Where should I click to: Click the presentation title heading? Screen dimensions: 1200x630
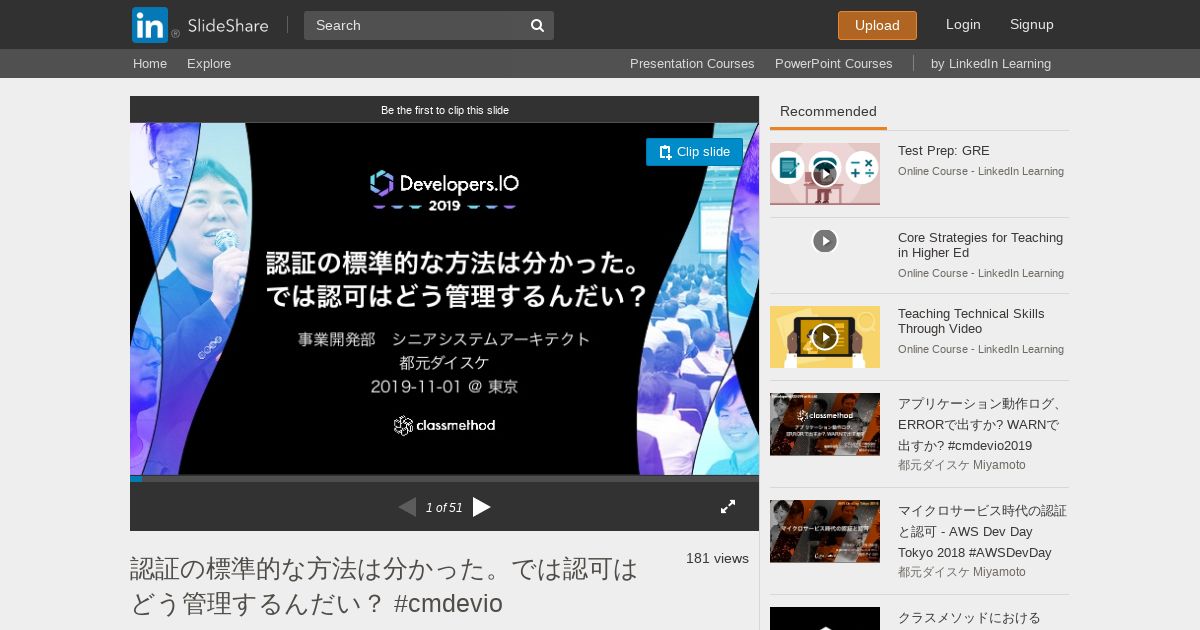pos(384,587)
